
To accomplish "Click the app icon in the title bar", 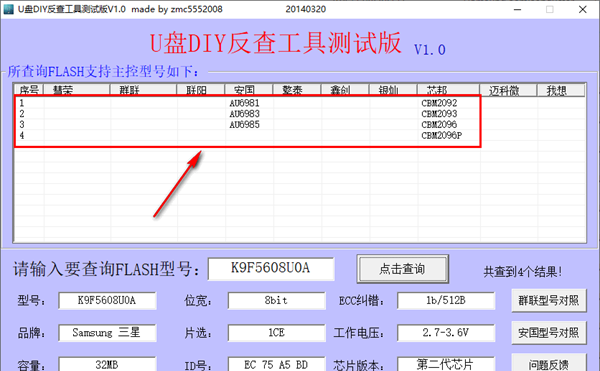I will tap(8, 9).
